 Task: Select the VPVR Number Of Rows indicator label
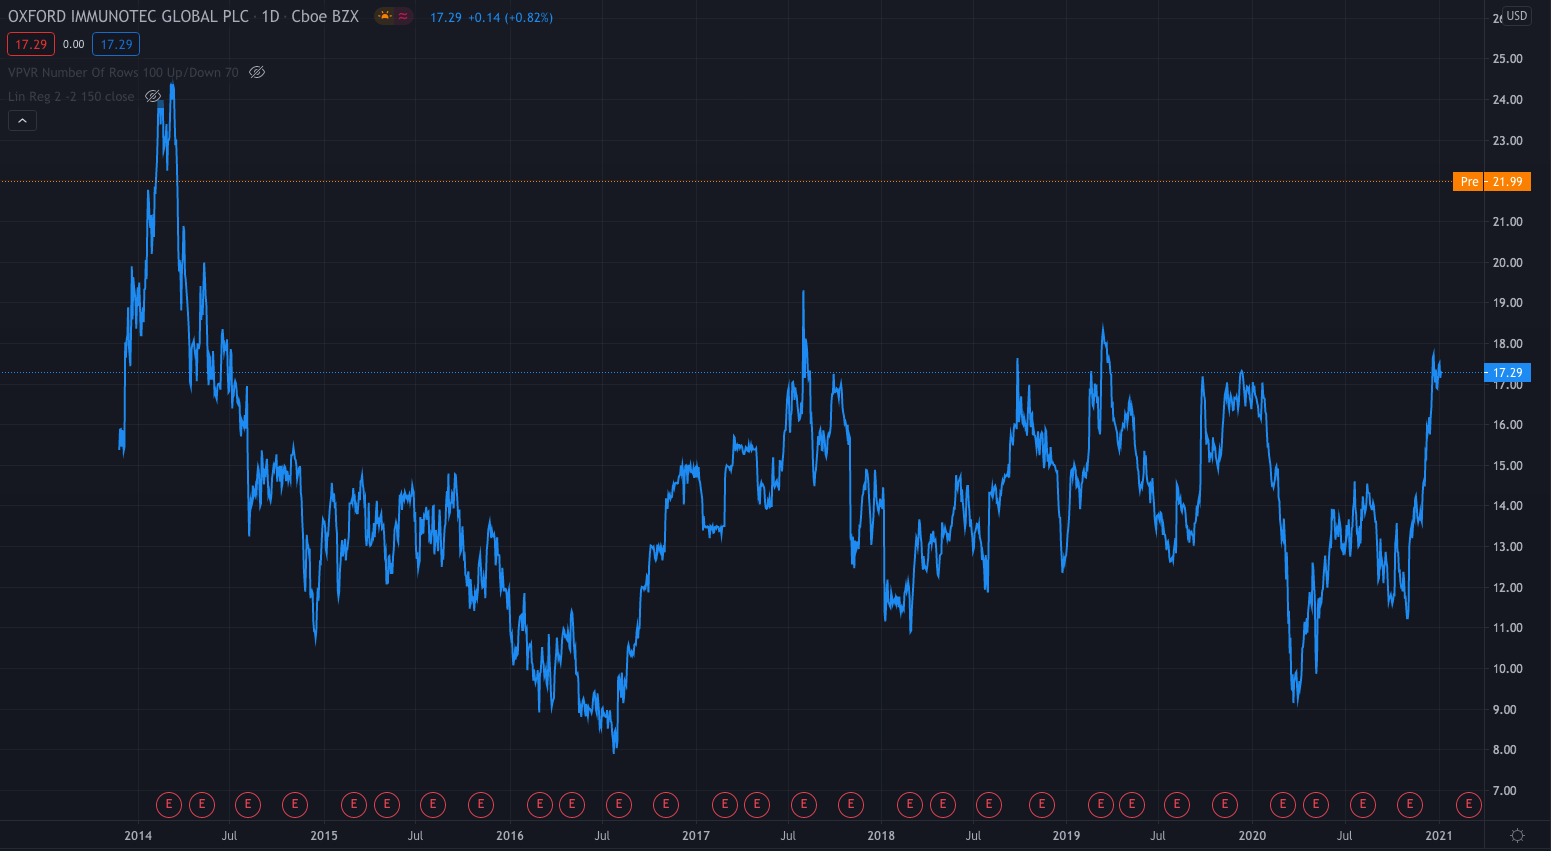tap(123, 72)
